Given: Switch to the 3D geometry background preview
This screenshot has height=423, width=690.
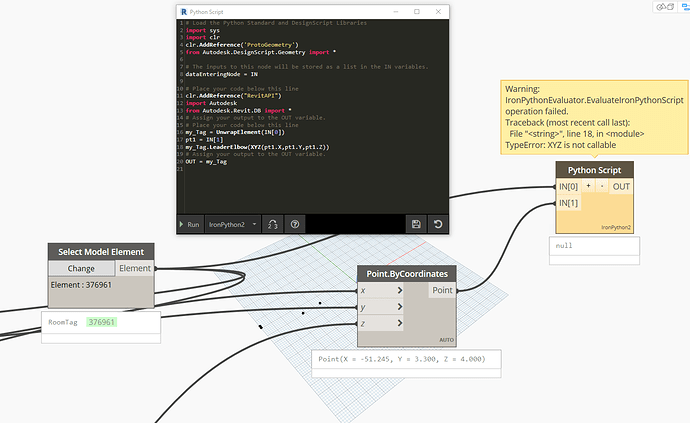Looking at the screenshot, I should [x=665, y=7].
